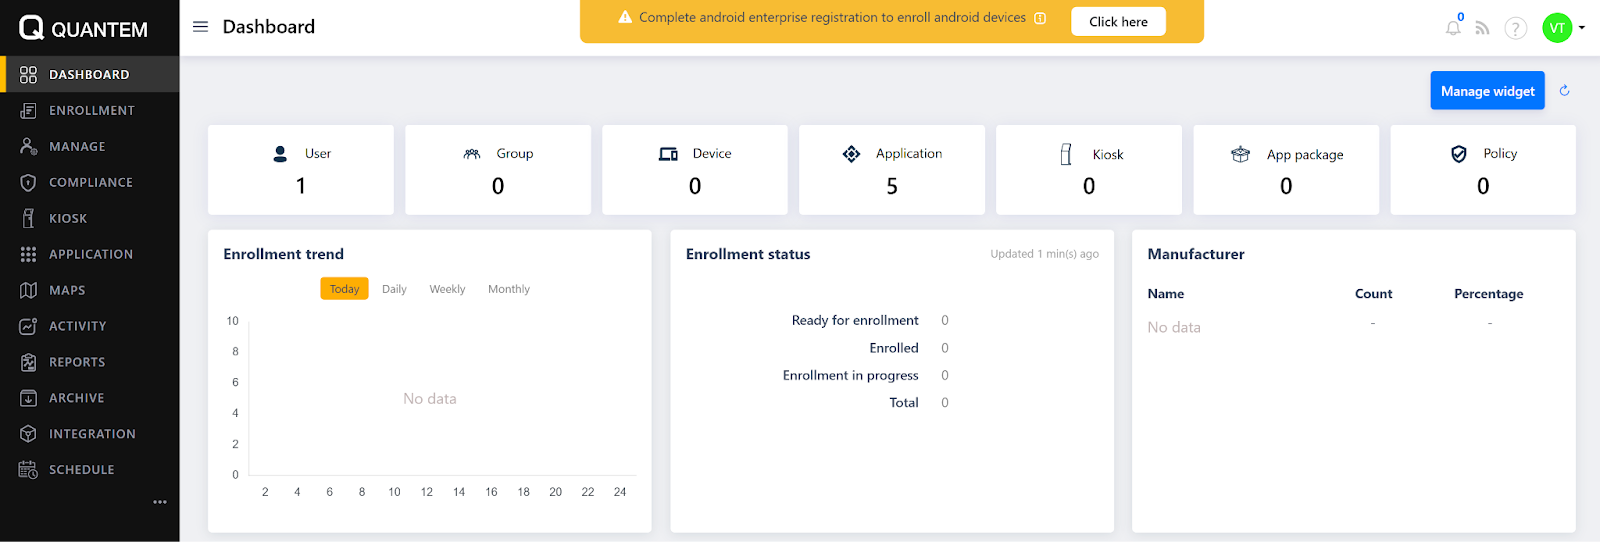Viewport: 1600px width, 542px height.
Task: Open Compliance menu item
Action: point(90,182)
